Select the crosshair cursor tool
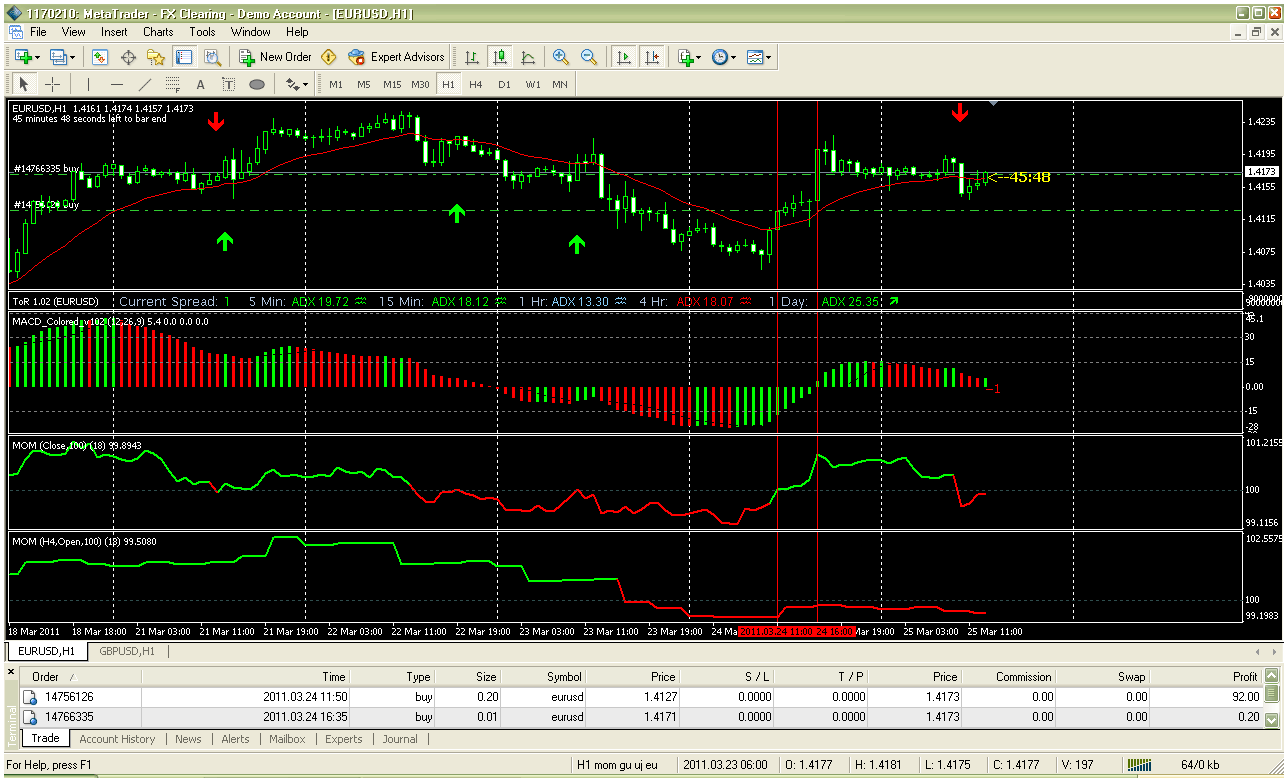1288x778 pixels. pyautogui.click(x=52, y=84)
